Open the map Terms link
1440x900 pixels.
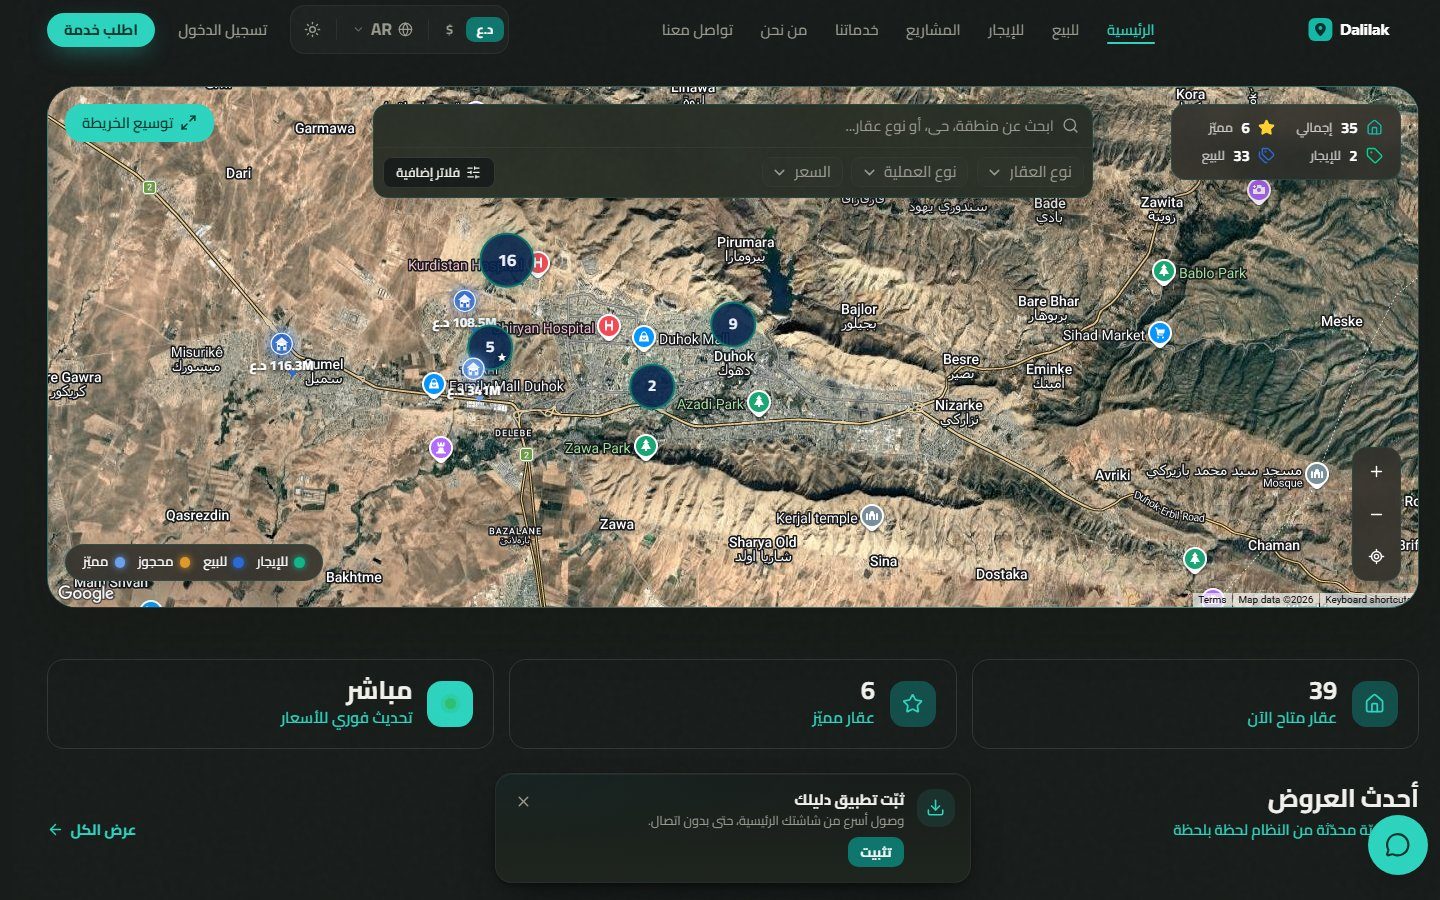pos(1212,600)
